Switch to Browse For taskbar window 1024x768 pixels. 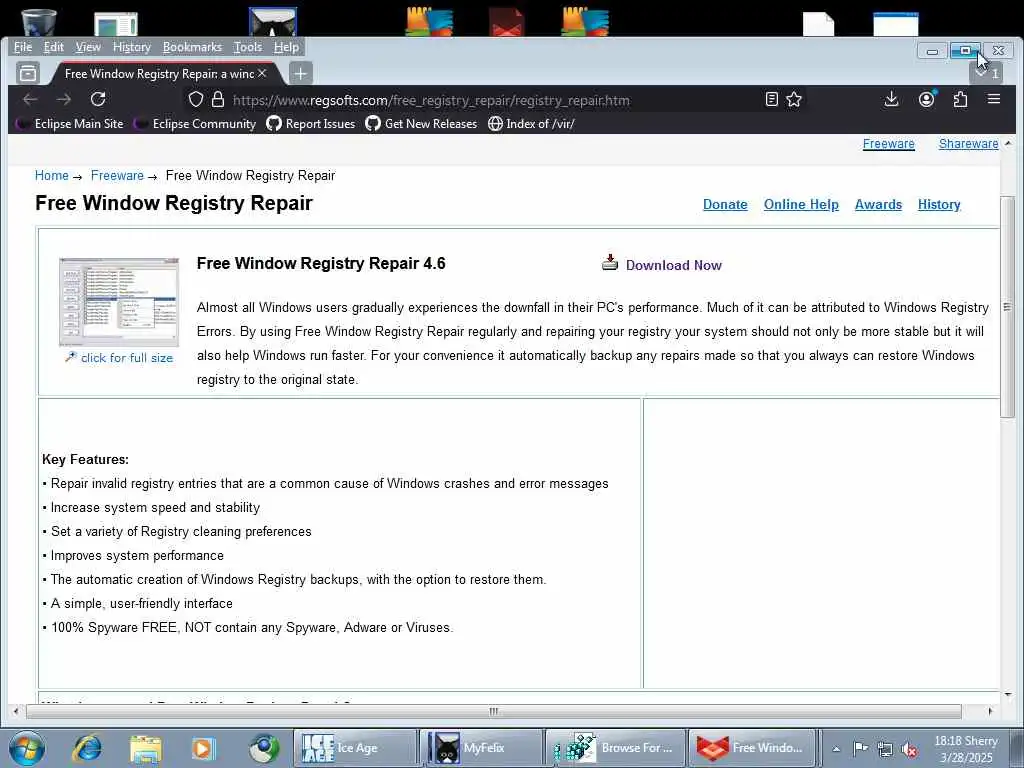point(616,748)
